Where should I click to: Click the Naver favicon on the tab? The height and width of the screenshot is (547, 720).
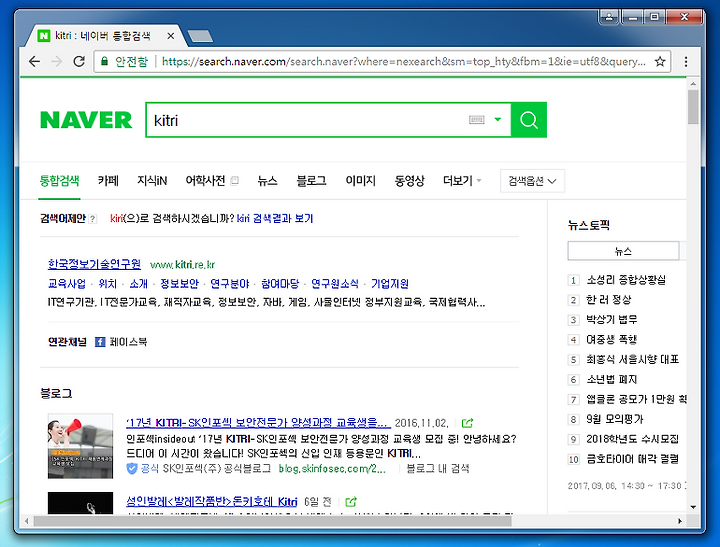pos(44,35)
